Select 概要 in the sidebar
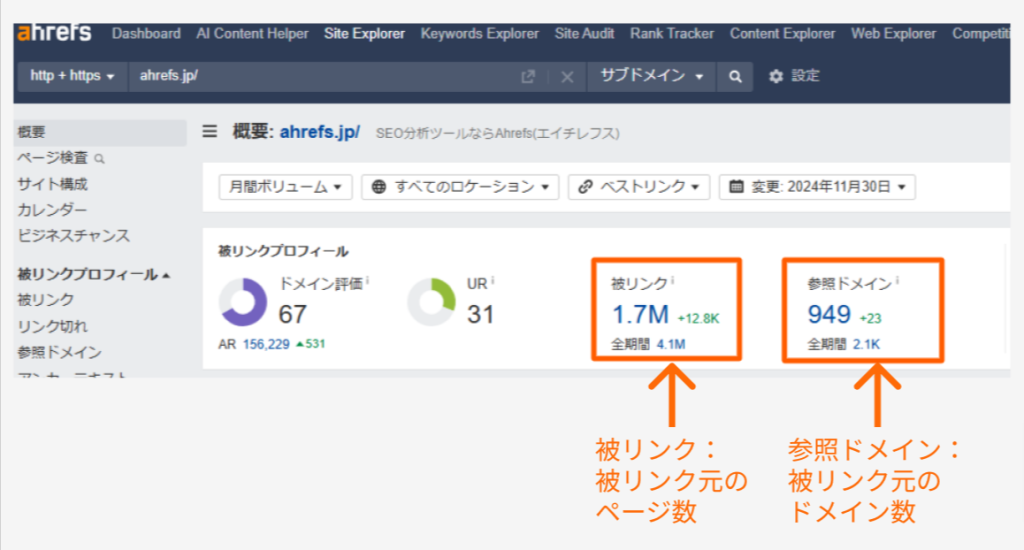The width and height of the screenshot is (1024, 550). pyautogui.click(x=100, y=133)
